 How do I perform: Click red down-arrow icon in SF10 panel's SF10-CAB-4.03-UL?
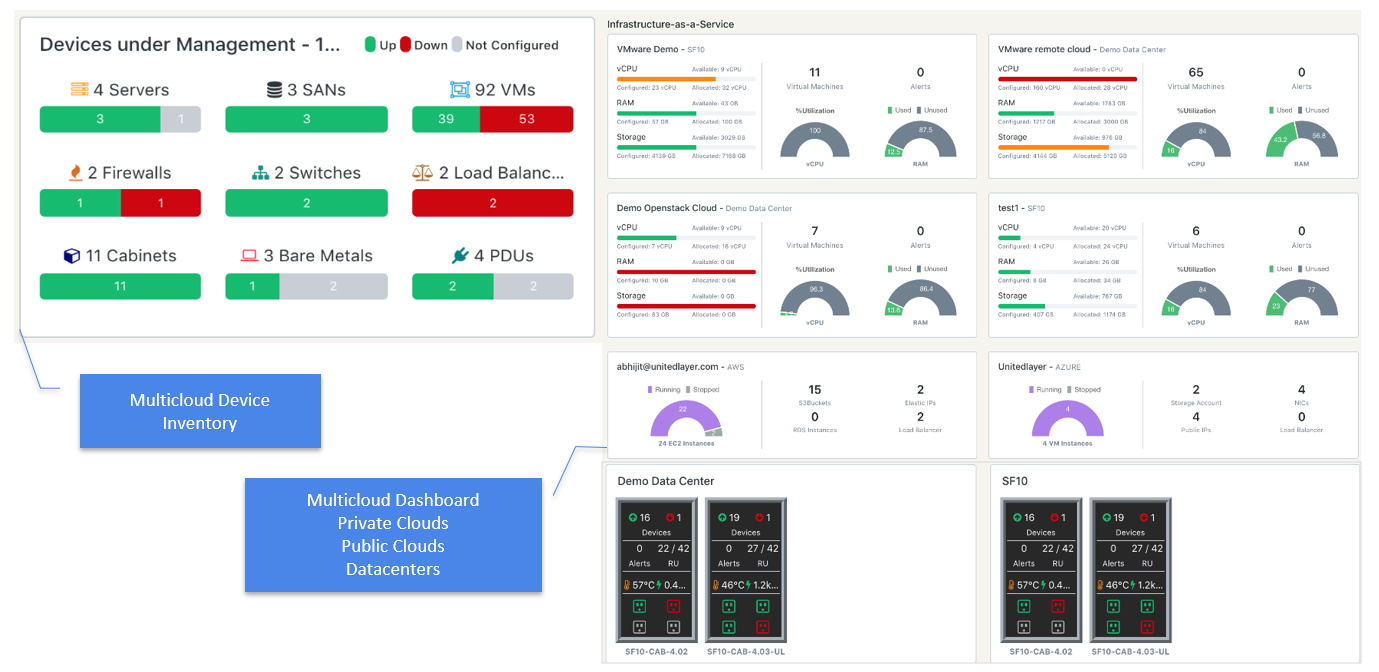pyautogui.click(x=1142, y=518)
